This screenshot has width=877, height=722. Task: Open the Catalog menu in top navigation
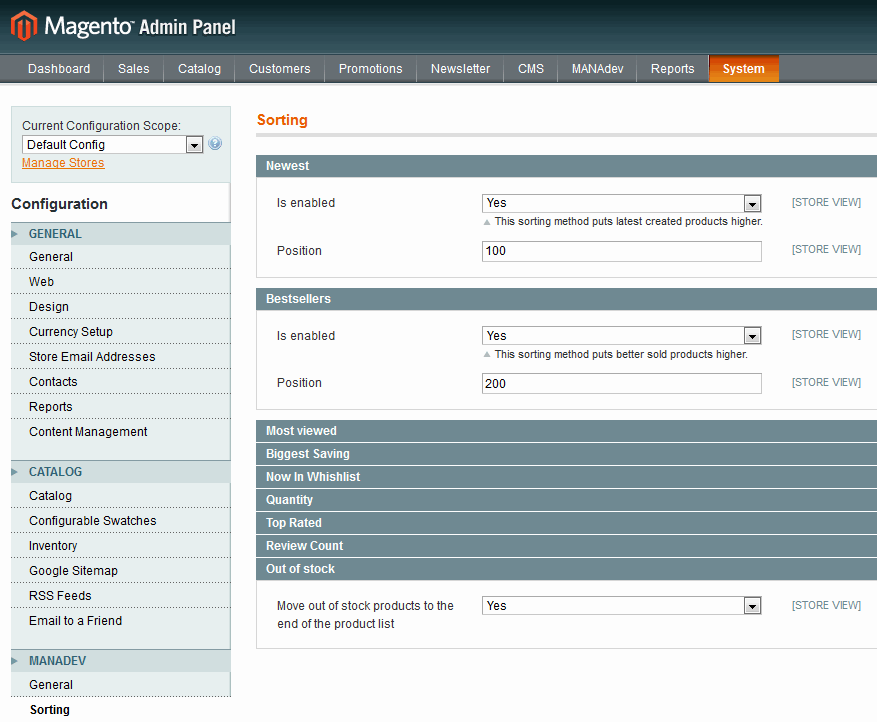click(199, 69)
